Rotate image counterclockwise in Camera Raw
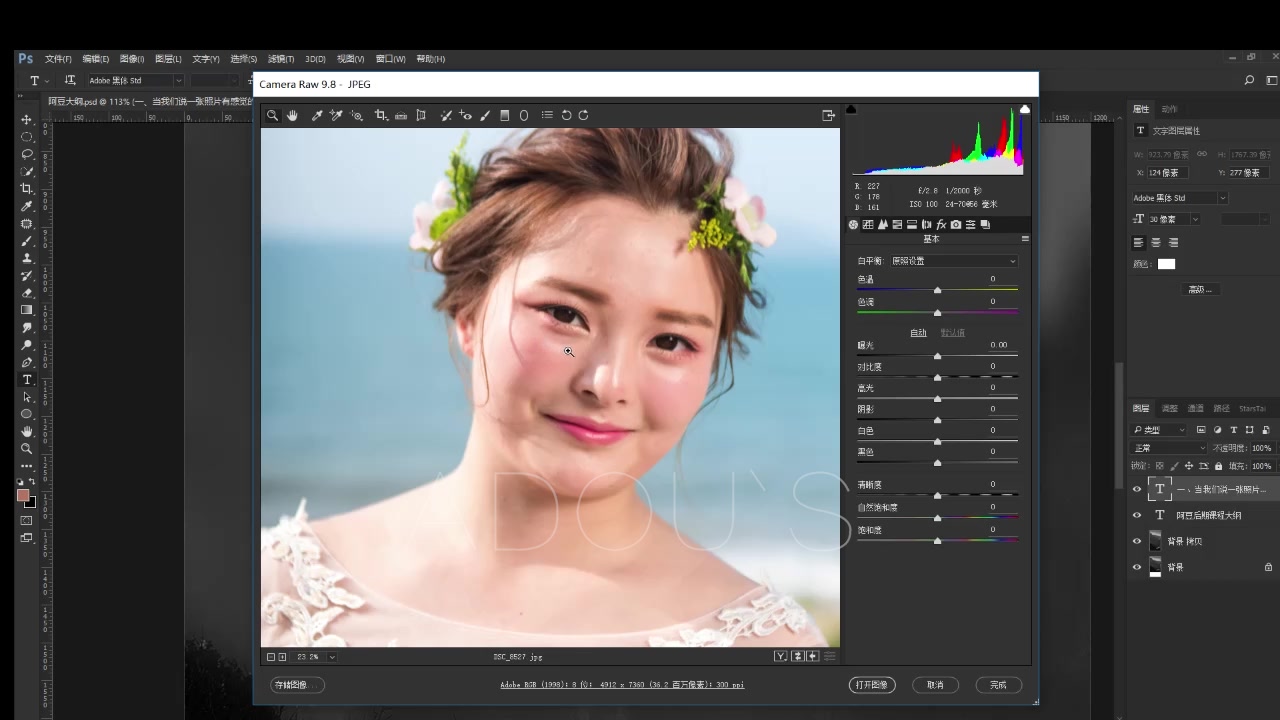Screen dimensions: 1280x720 566,116
